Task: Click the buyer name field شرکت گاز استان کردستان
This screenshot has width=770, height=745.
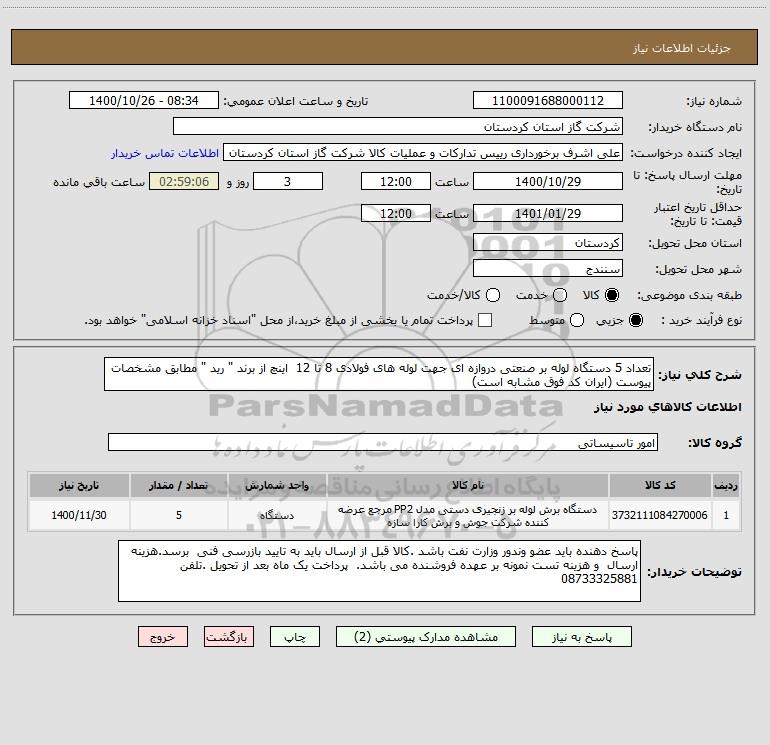Action: [x=398, y=127]
